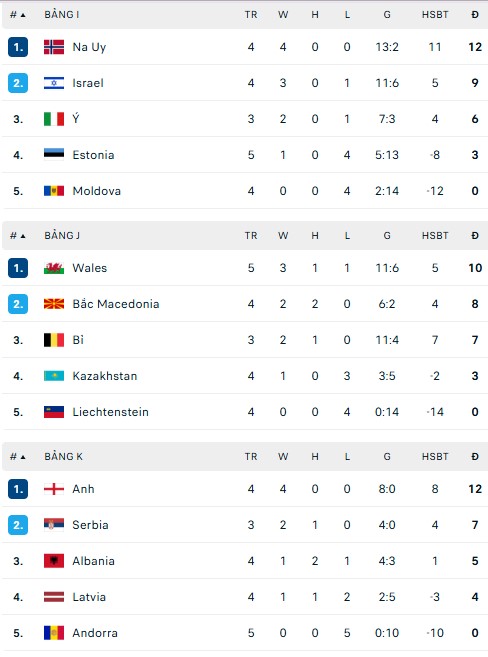Click the Liechtenstein flag icon
The height and width of the screenshot is (657, 488).
(x=54, y=412)
